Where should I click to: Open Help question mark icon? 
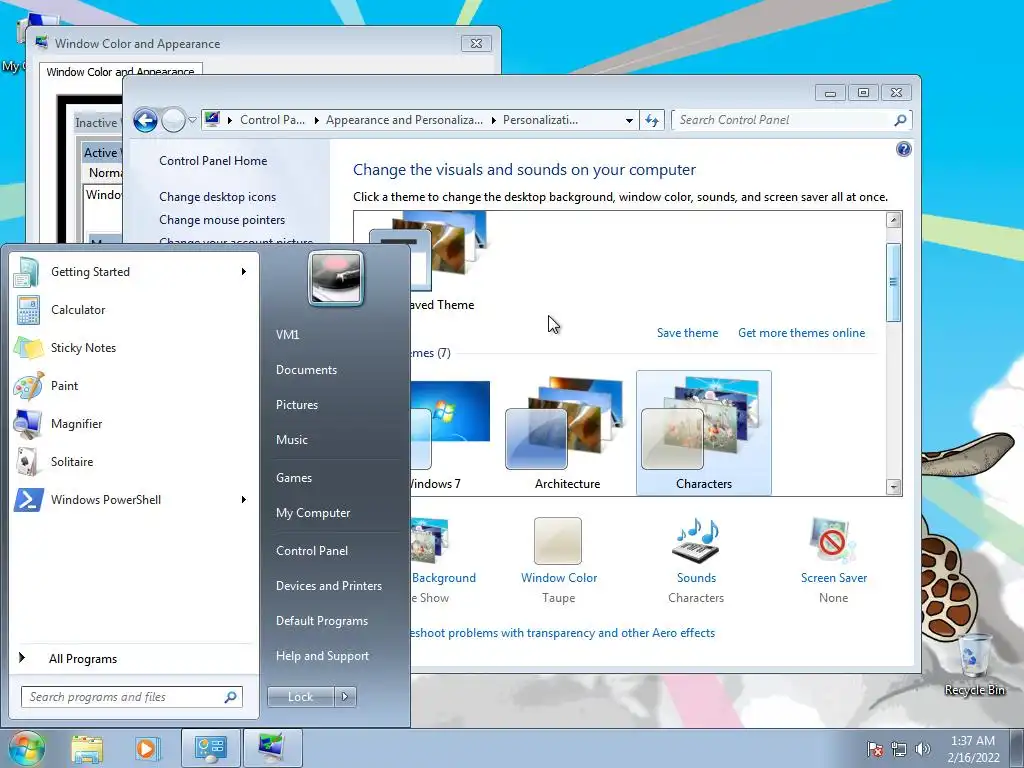coord(903,149)
